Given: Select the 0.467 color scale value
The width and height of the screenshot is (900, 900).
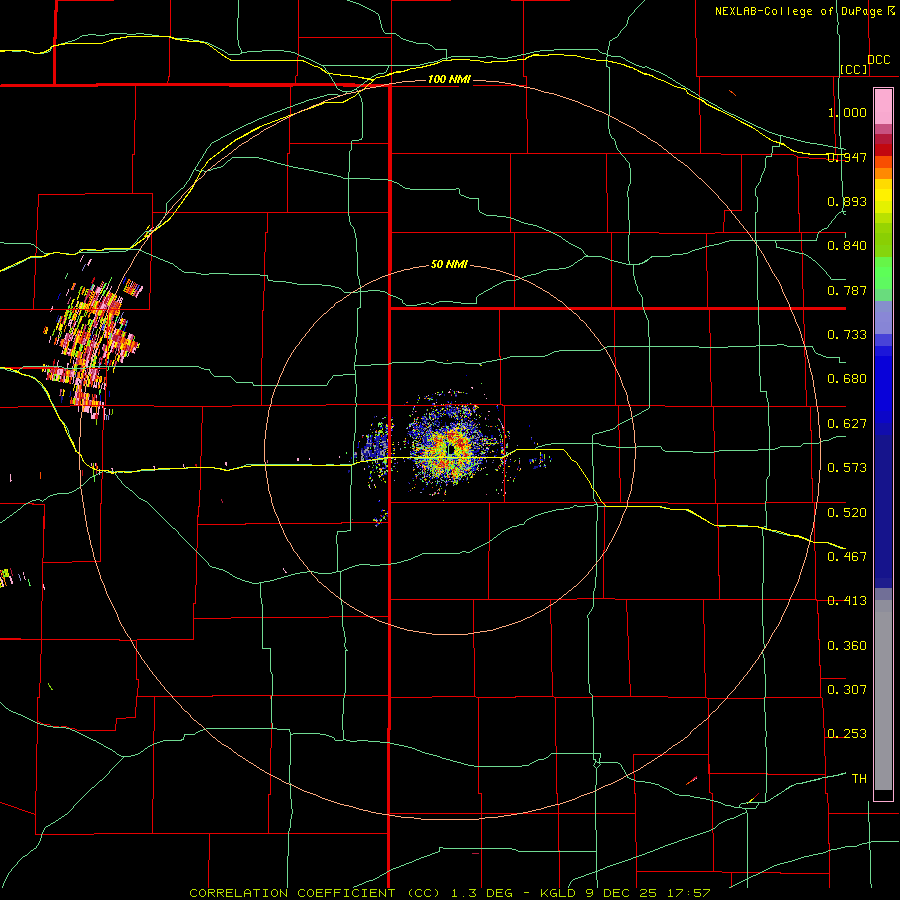Looking at the screenshot, I should (847, 556).
